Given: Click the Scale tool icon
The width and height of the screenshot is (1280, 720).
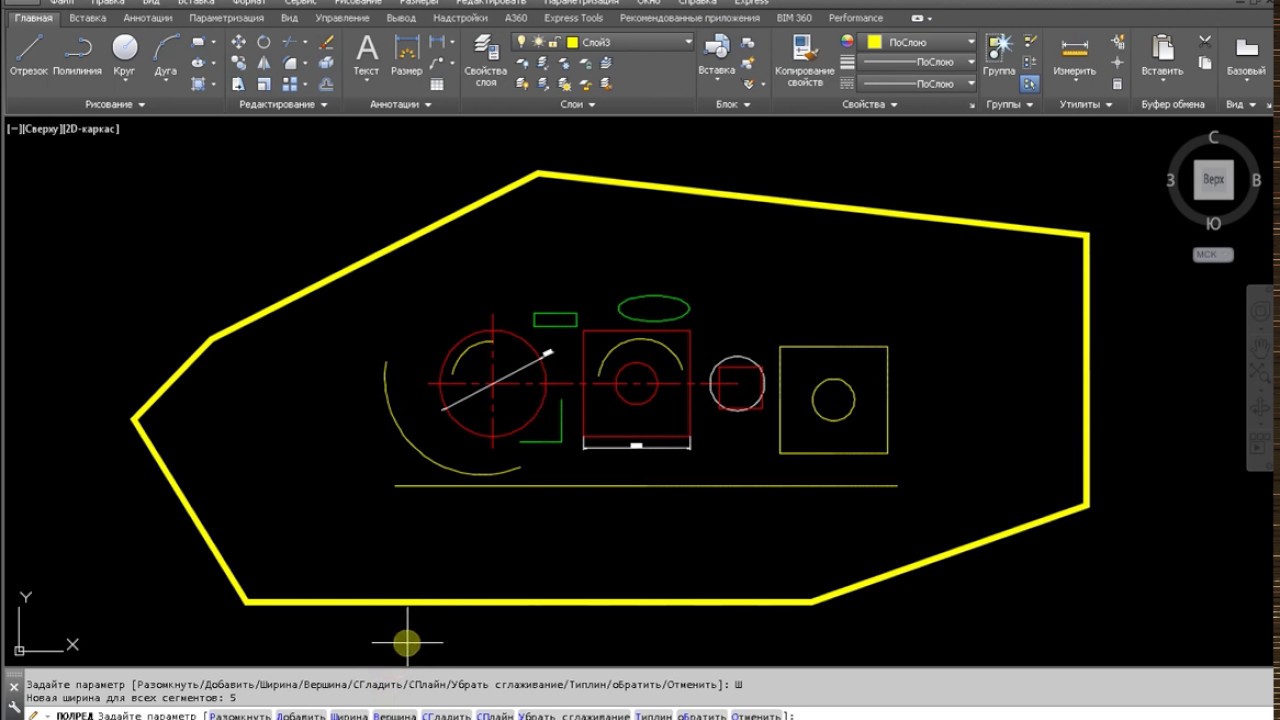Looking at the screenshot, I should coord(264,84).
